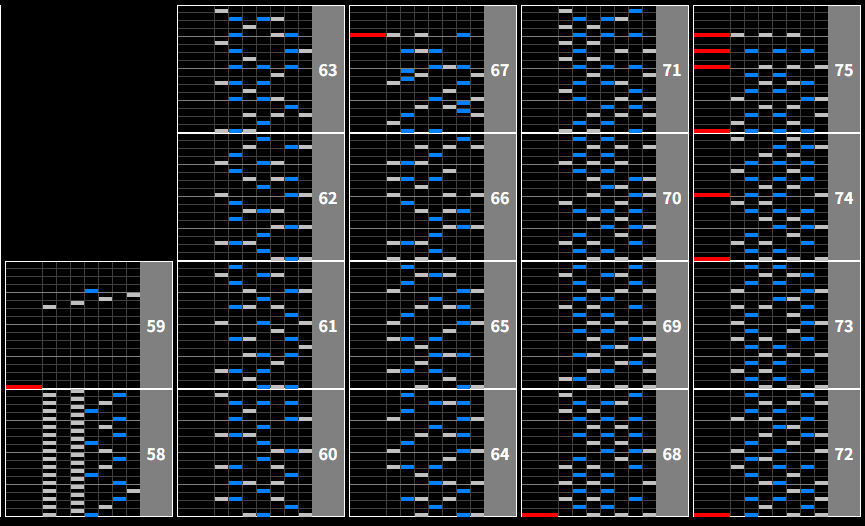865x526 pixels.
Task: Select the measure 68 gray label
Action: [672, 454]
